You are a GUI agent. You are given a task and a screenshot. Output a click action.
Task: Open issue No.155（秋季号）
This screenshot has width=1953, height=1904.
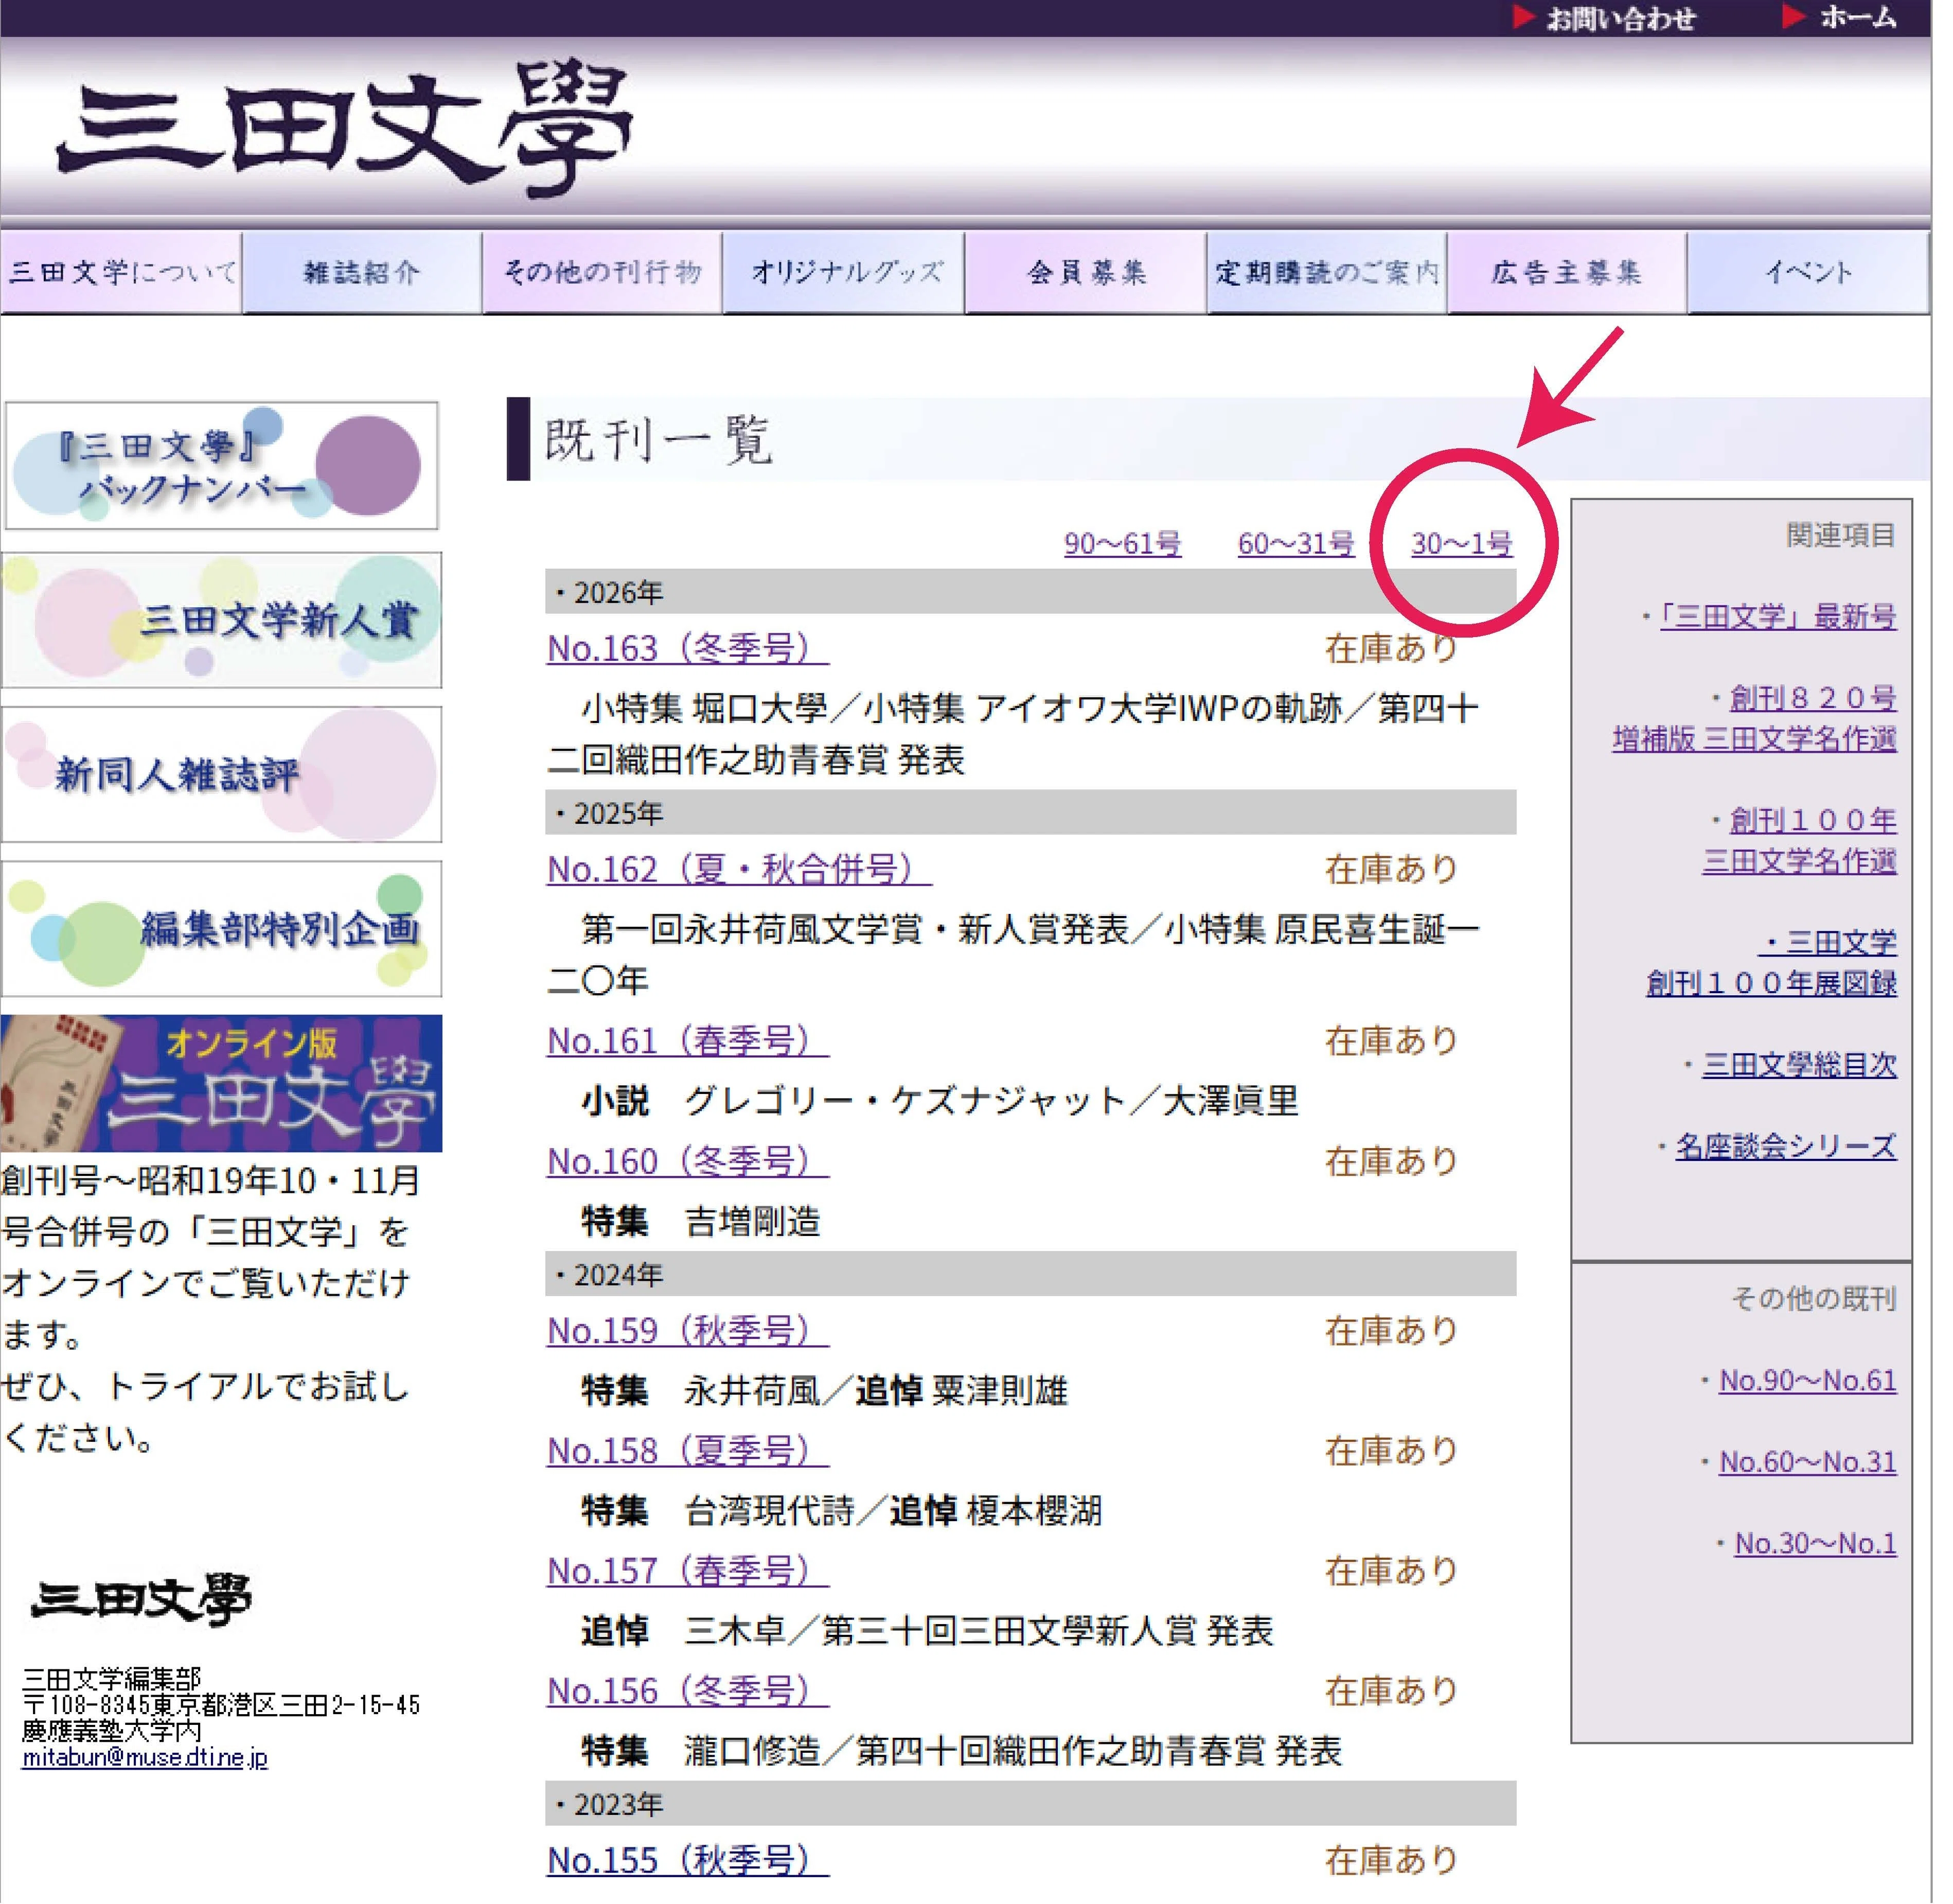(x=688, y=1861)
